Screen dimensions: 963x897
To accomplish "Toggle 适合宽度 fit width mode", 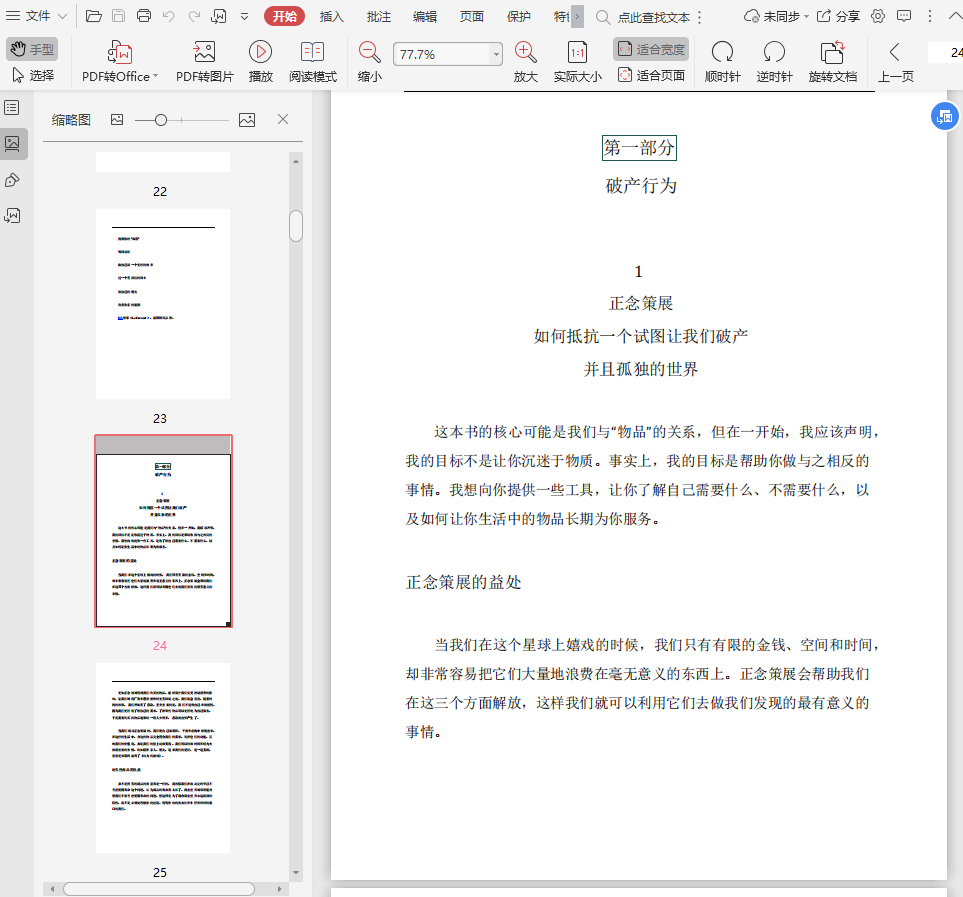I will click(x=650, y=49).
